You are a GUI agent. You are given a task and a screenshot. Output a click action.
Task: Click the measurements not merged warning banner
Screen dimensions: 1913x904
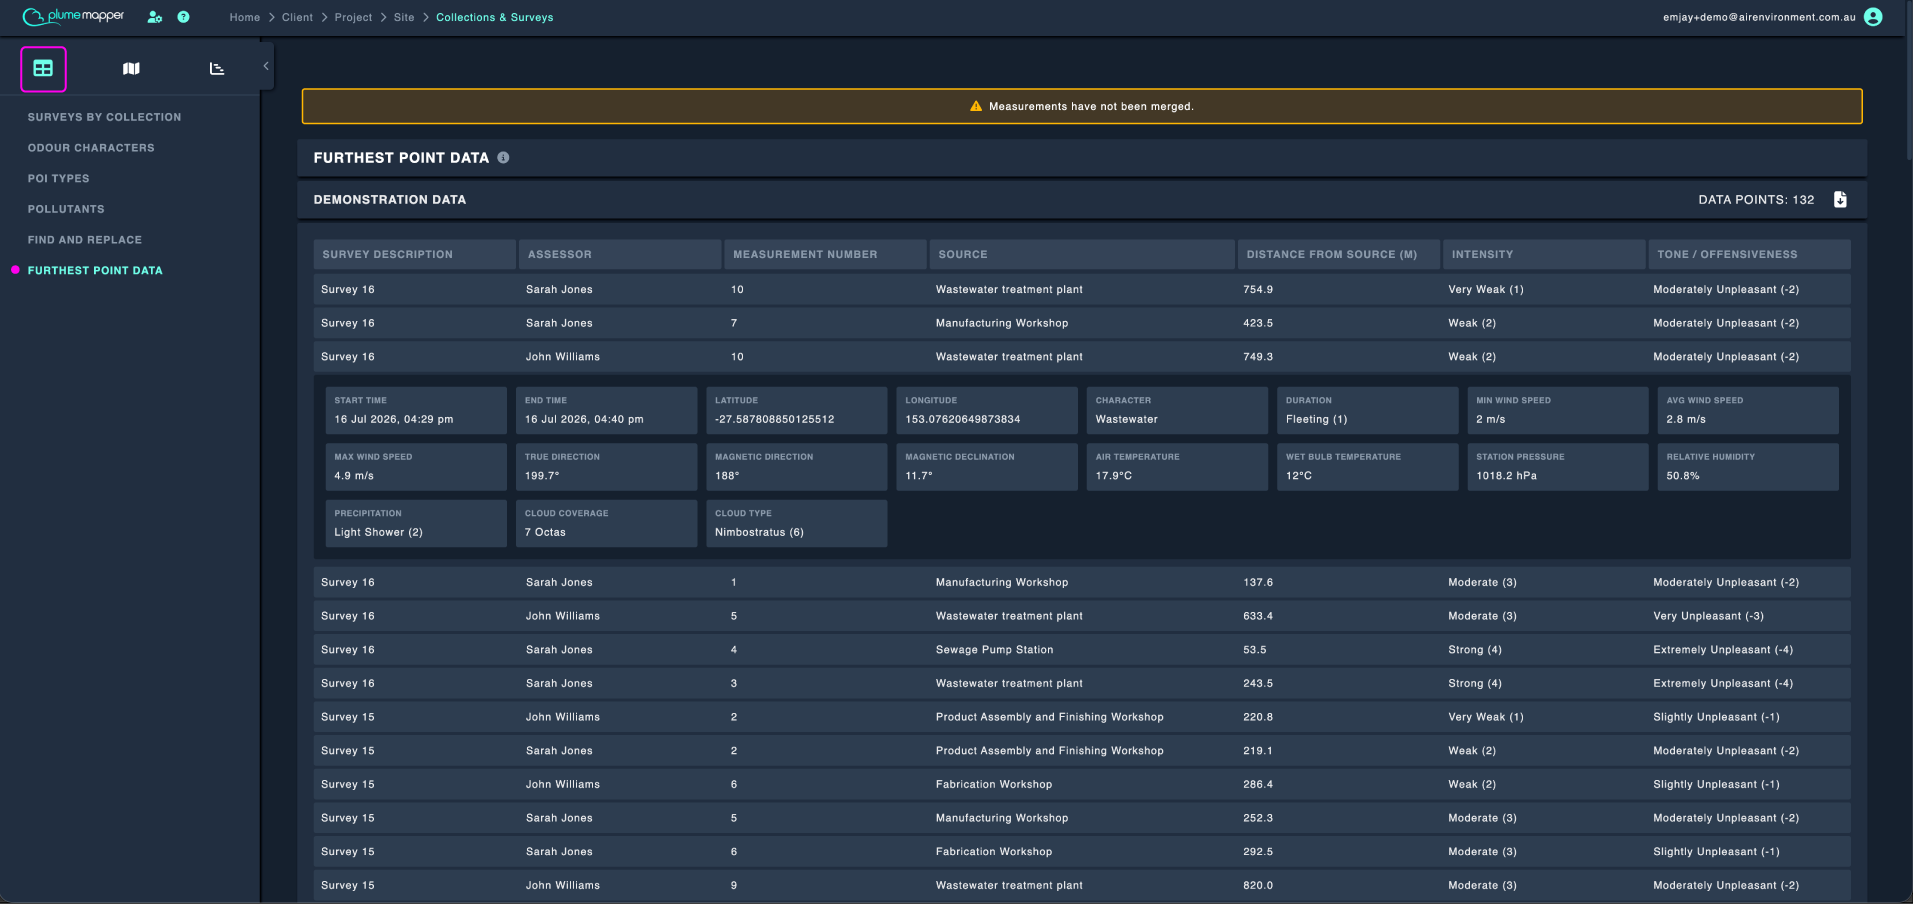tap(1082, 106)
